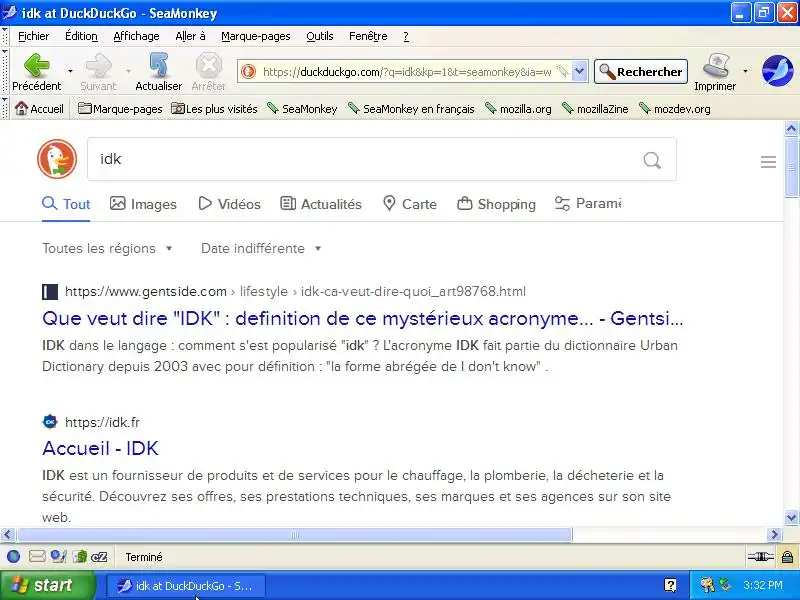Image resolution: width=800 pixels, height=600 pixels.
Task: Open mozdev.org bookmark
Action: 674,109
